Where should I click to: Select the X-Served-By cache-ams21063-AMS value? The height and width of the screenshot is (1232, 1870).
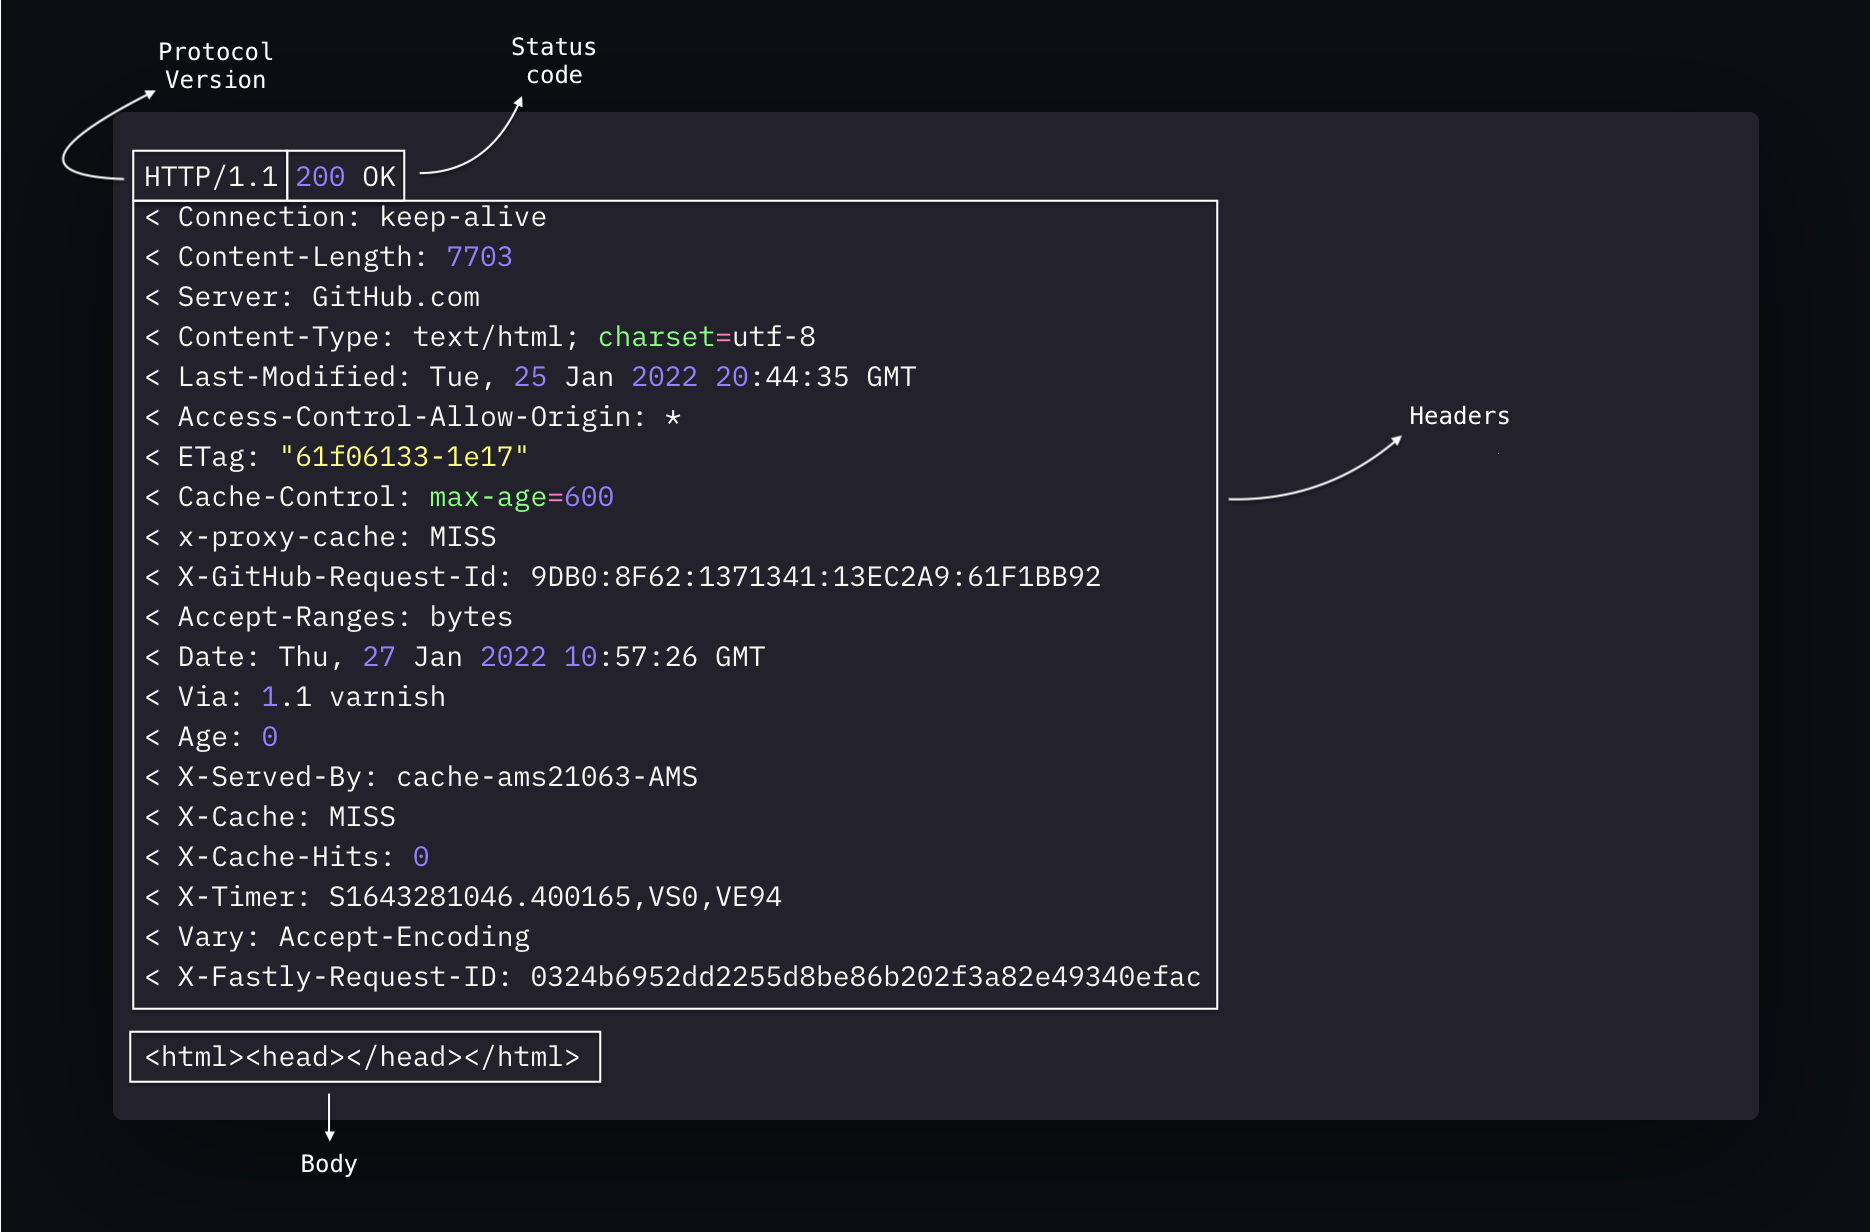(547, 777)
